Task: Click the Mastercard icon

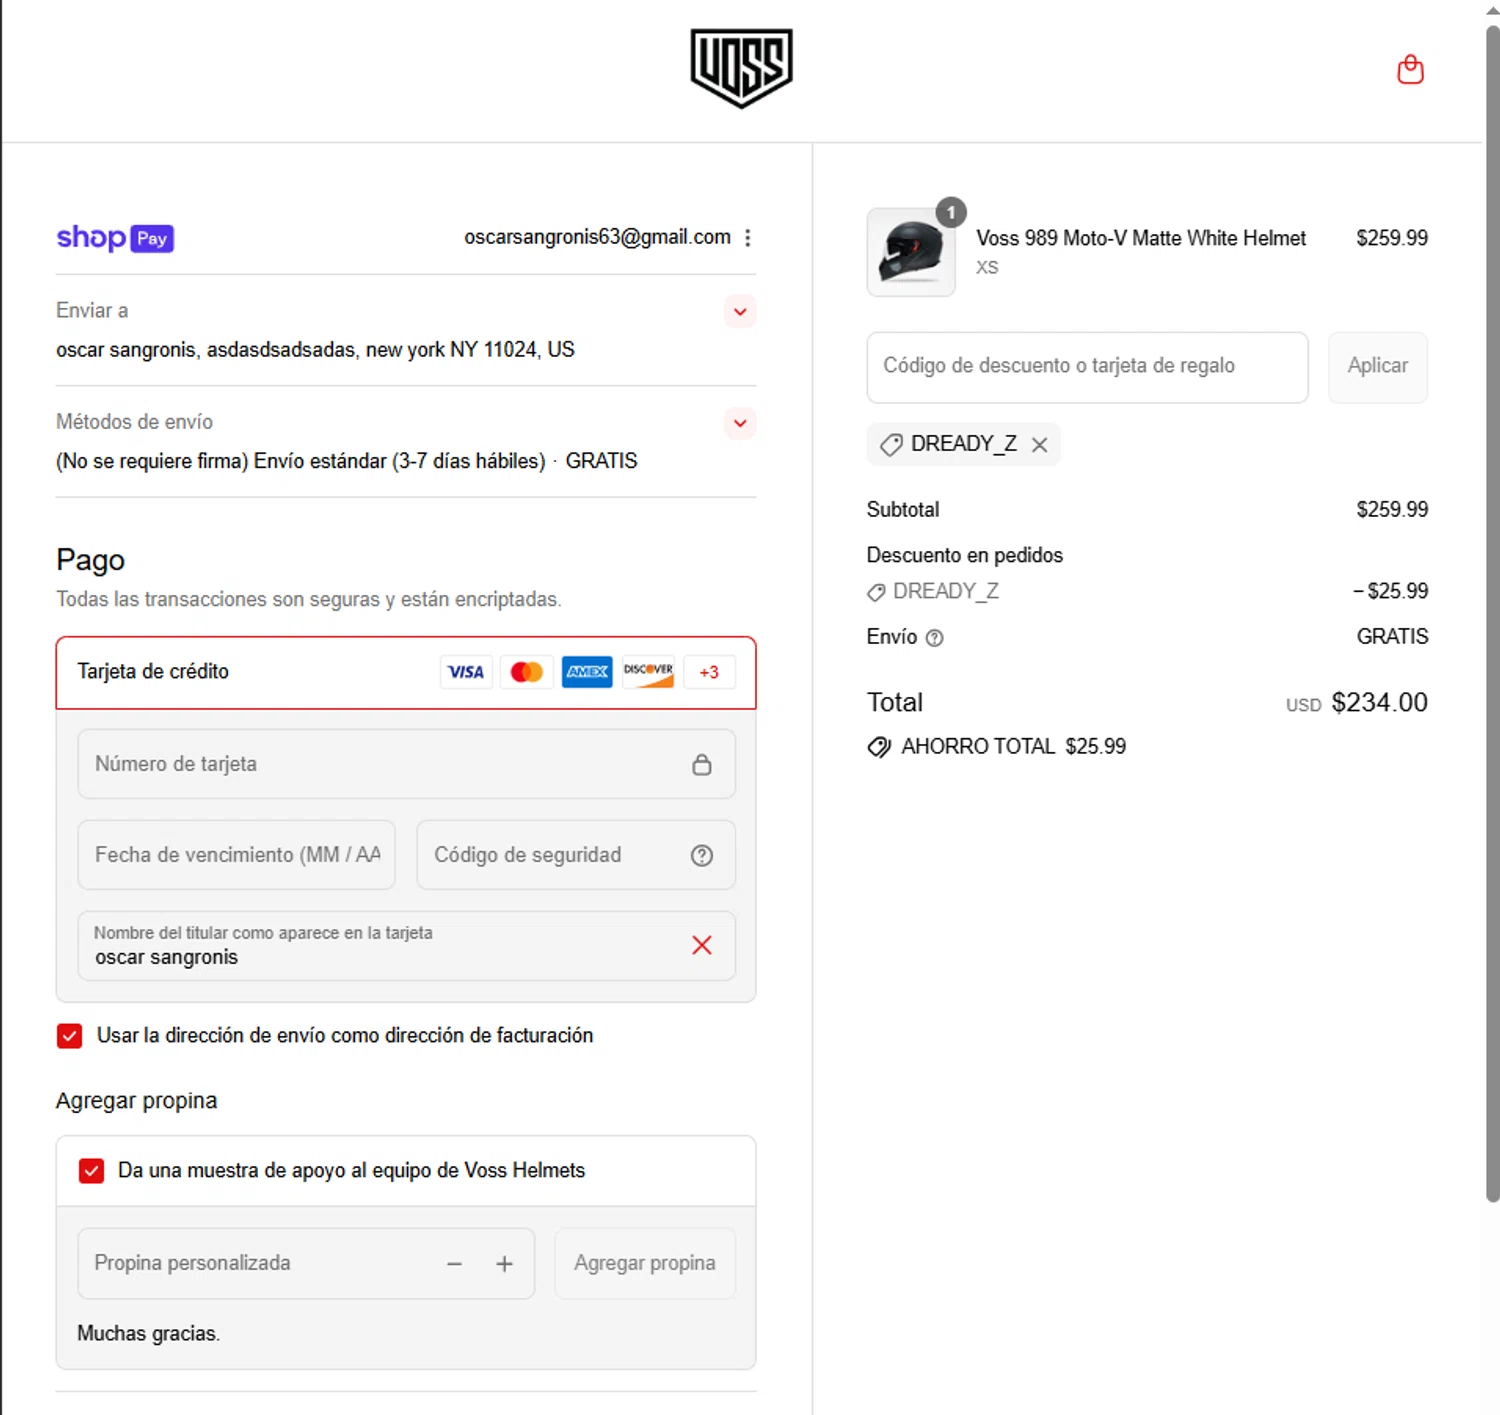Action: [527, 672]
